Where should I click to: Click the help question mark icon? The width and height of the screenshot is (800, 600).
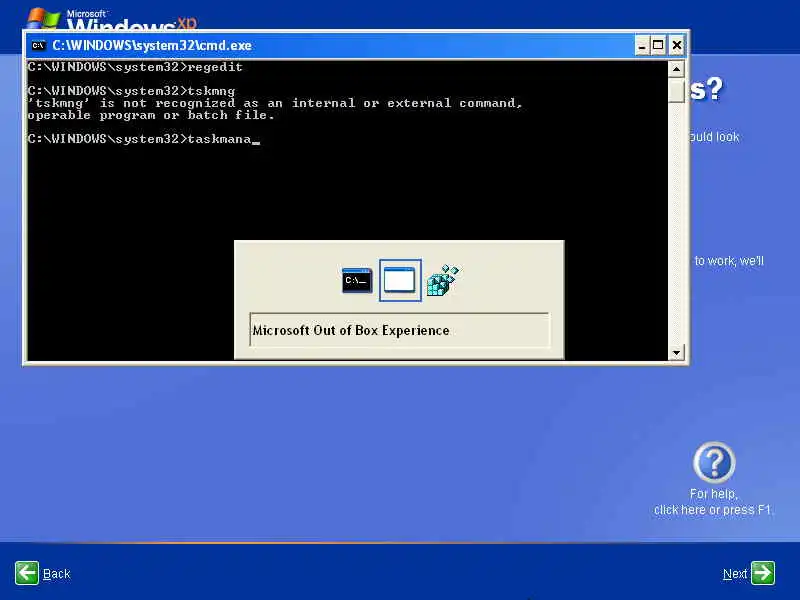[714, 462]
